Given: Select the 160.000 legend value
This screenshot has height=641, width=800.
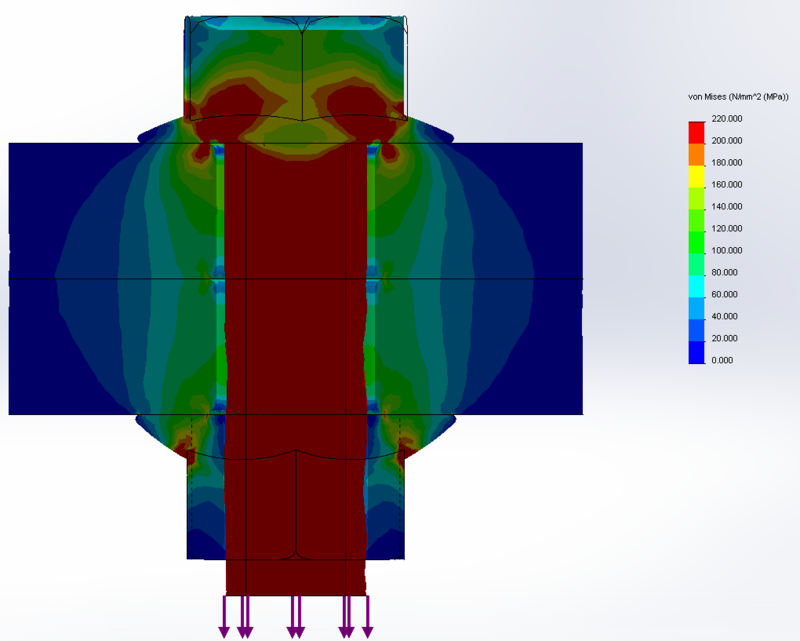Looking at the screenshot, I should pos(727,185).
